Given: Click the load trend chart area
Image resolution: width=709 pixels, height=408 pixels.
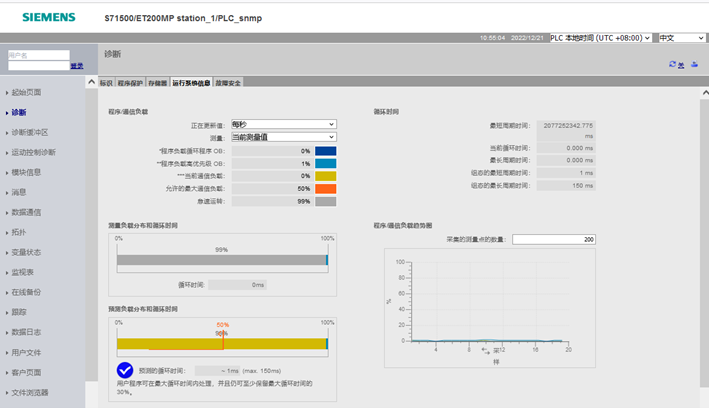Looking at the screenshot, I should coord(490,308).
